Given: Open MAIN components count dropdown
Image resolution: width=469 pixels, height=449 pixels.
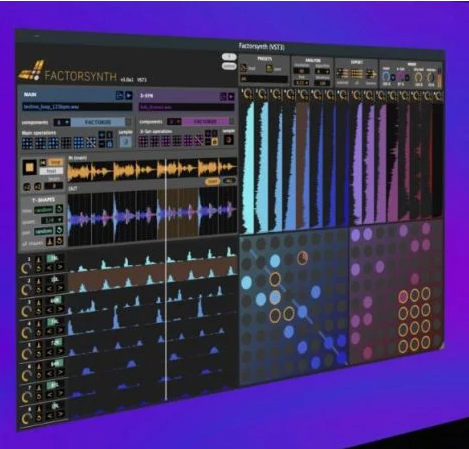Looking at the screenshot, I should (62, 123).
